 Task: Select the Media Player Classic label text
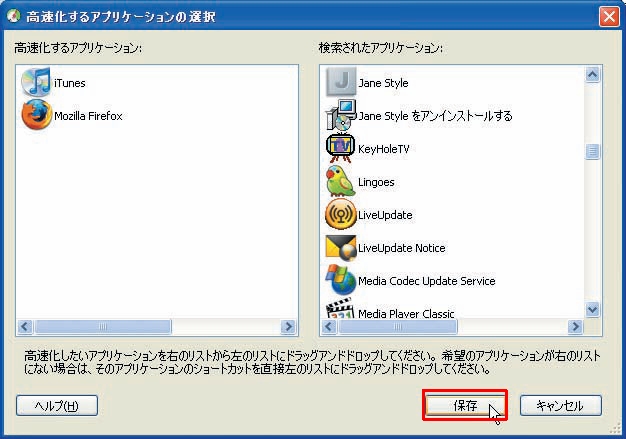406,314
